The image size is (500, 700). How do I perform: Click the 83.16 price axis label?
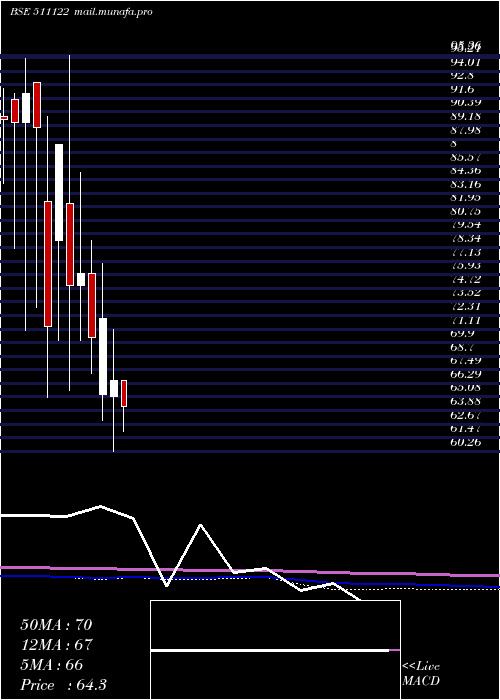[x=466, y=184]
